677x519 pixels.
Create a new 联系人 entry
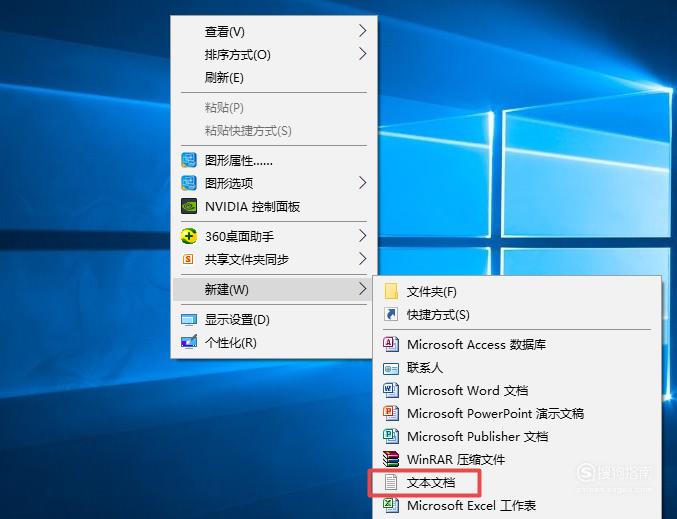517,368
